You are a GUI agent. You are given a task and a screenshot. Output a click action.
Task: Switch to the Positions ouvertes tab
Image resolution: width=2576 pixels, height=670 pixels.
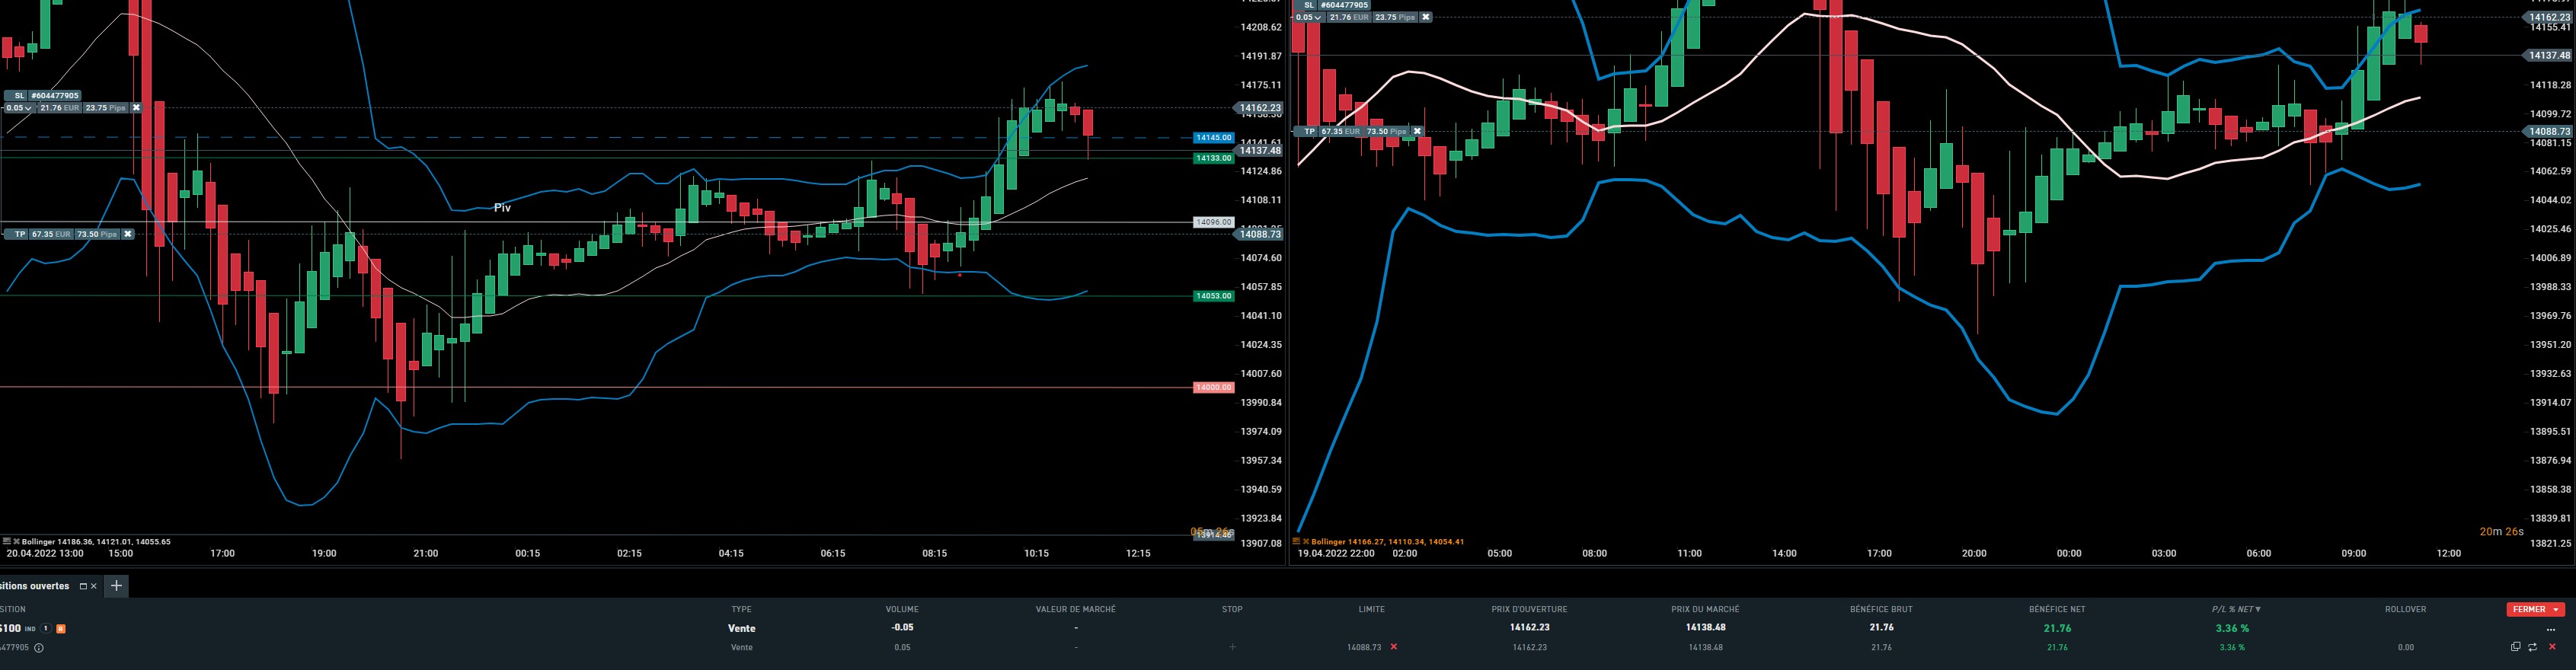pyautogui.click(x=35, y=586)
